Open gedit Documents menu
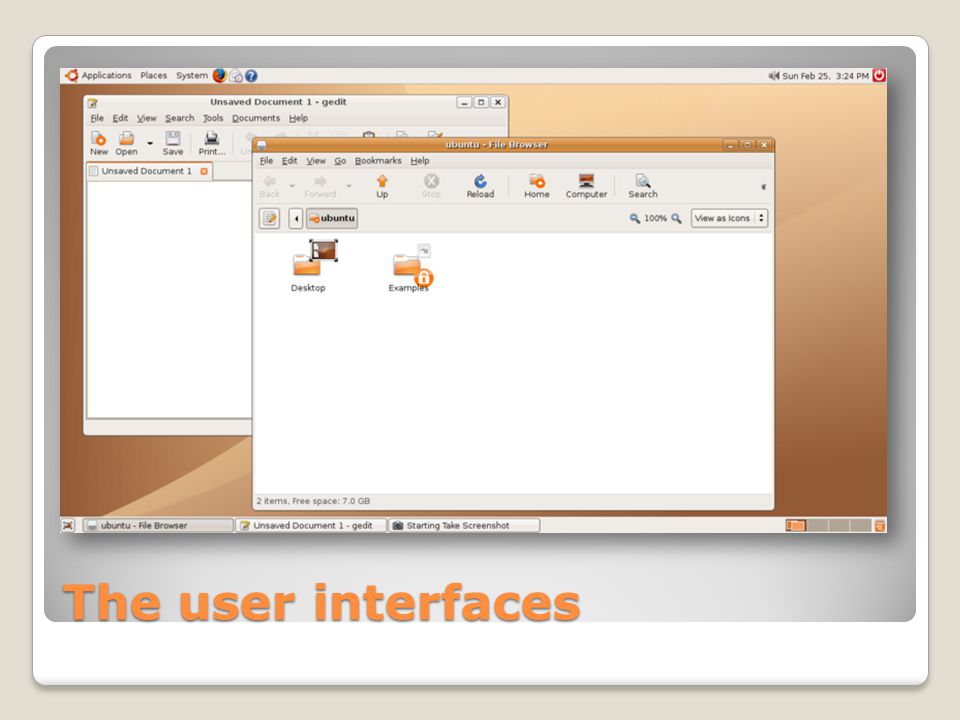This screenshot has width=960, height=720. click(x=256, y=118)
